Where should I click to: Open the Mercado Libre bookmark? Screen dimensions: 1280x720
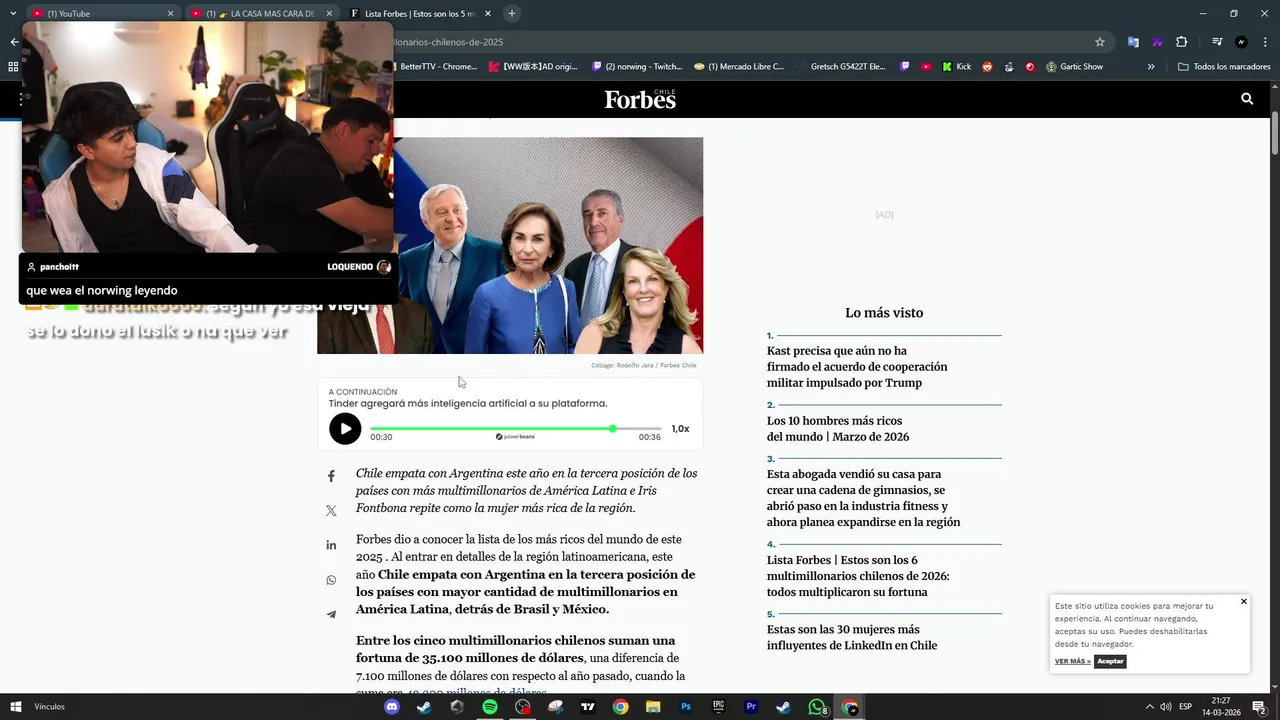tap(738, 67)
